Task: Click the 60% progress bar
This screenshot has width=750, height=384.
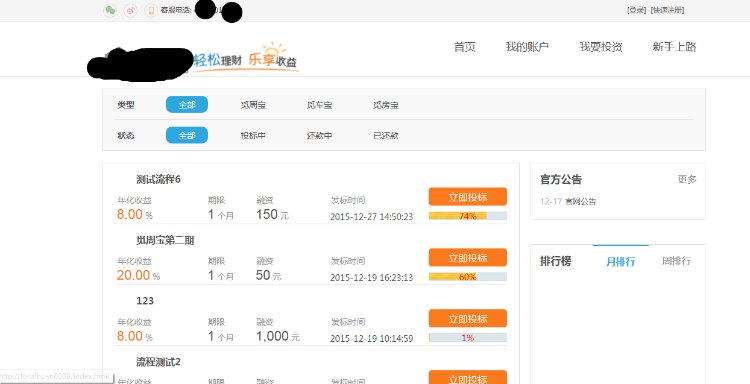Action: [468, 277]
